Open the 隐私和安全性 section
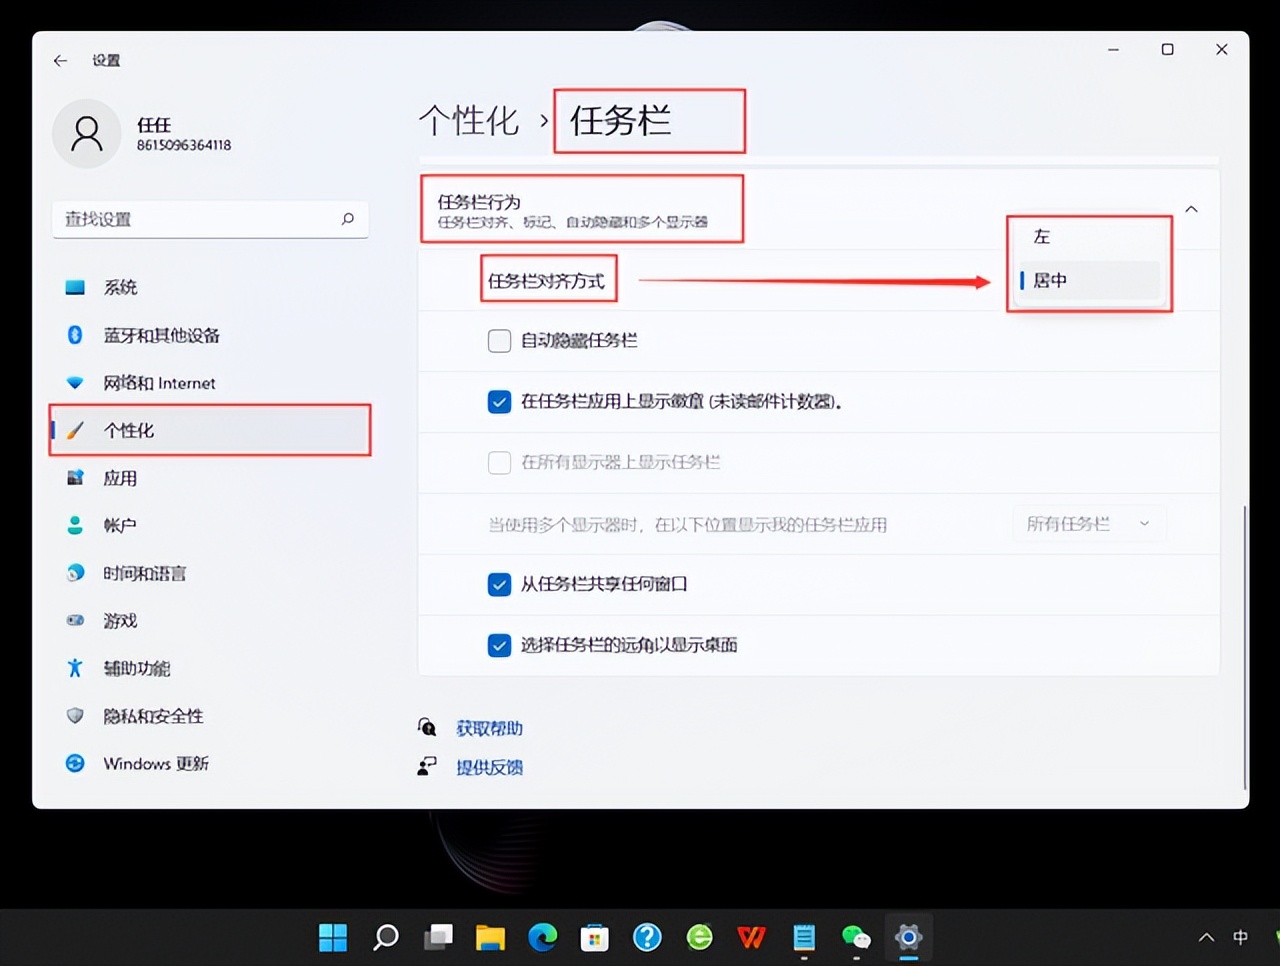This screenshot has width=1280, height=966. click(152, 716)
